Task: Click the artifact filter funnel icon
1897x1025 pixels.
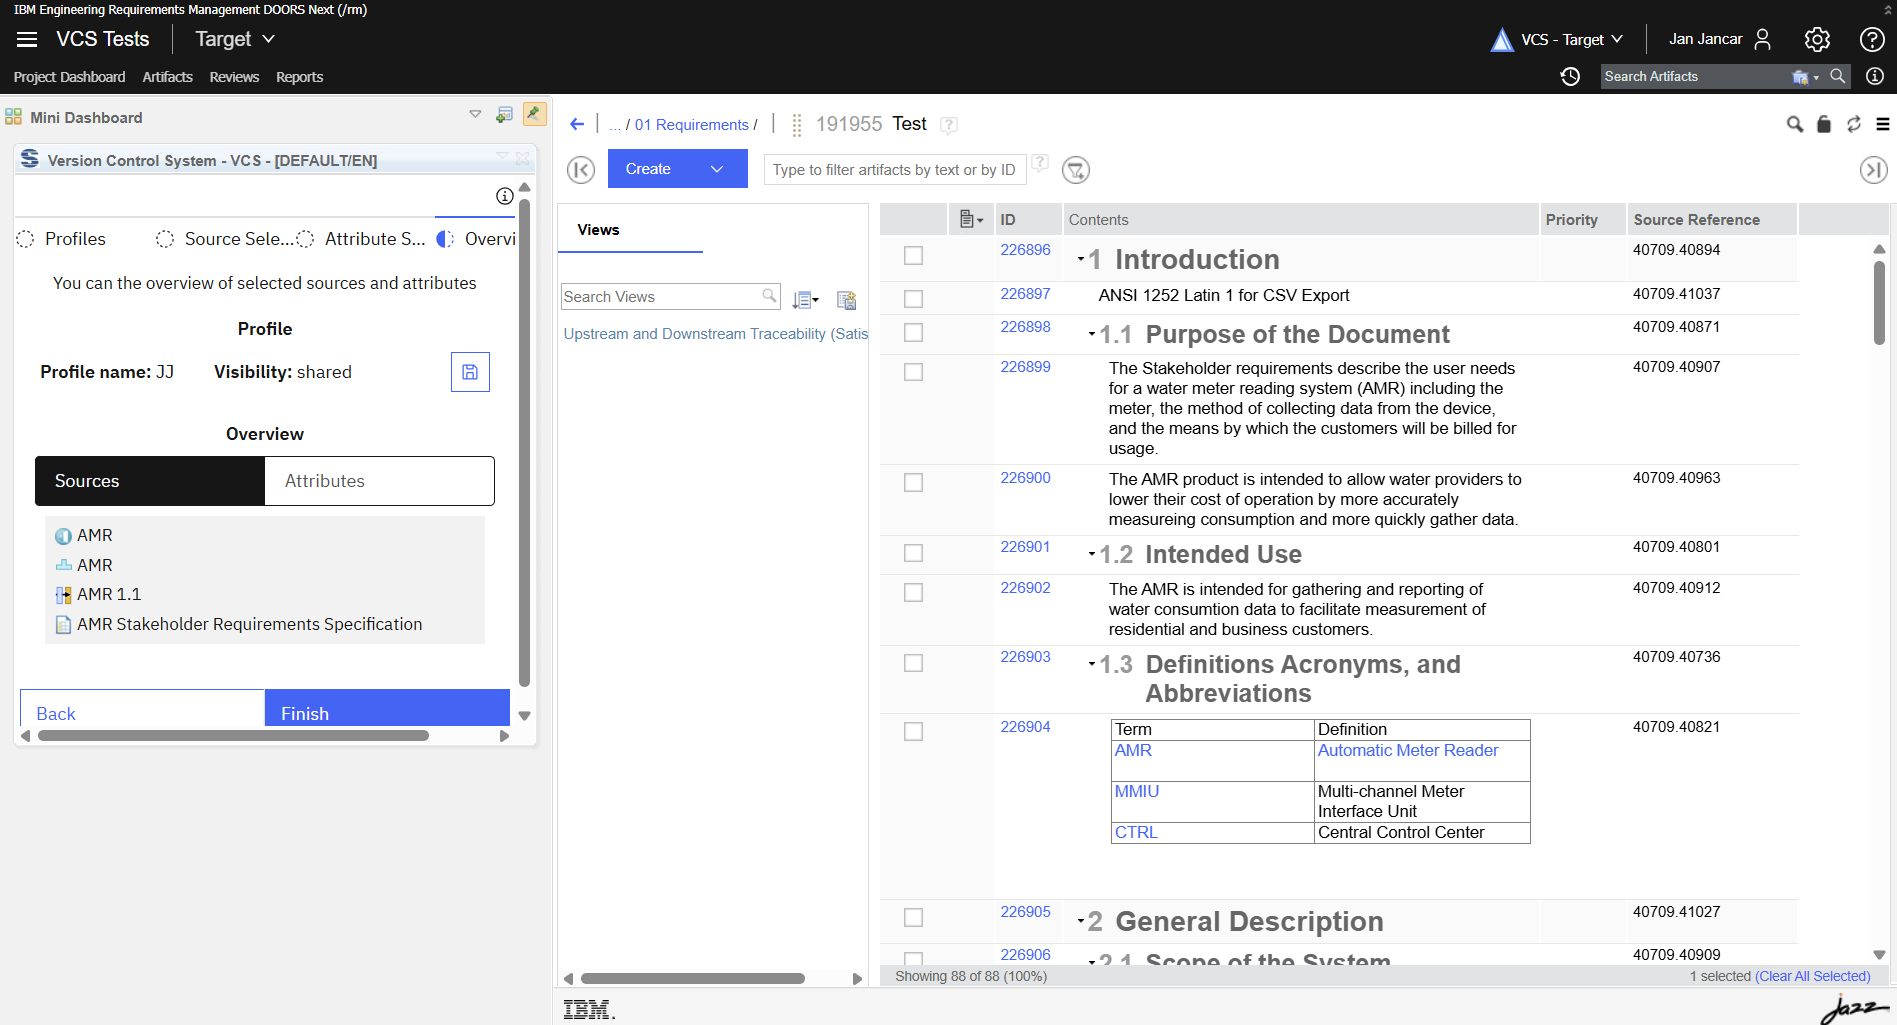Action: point(1076,170)
